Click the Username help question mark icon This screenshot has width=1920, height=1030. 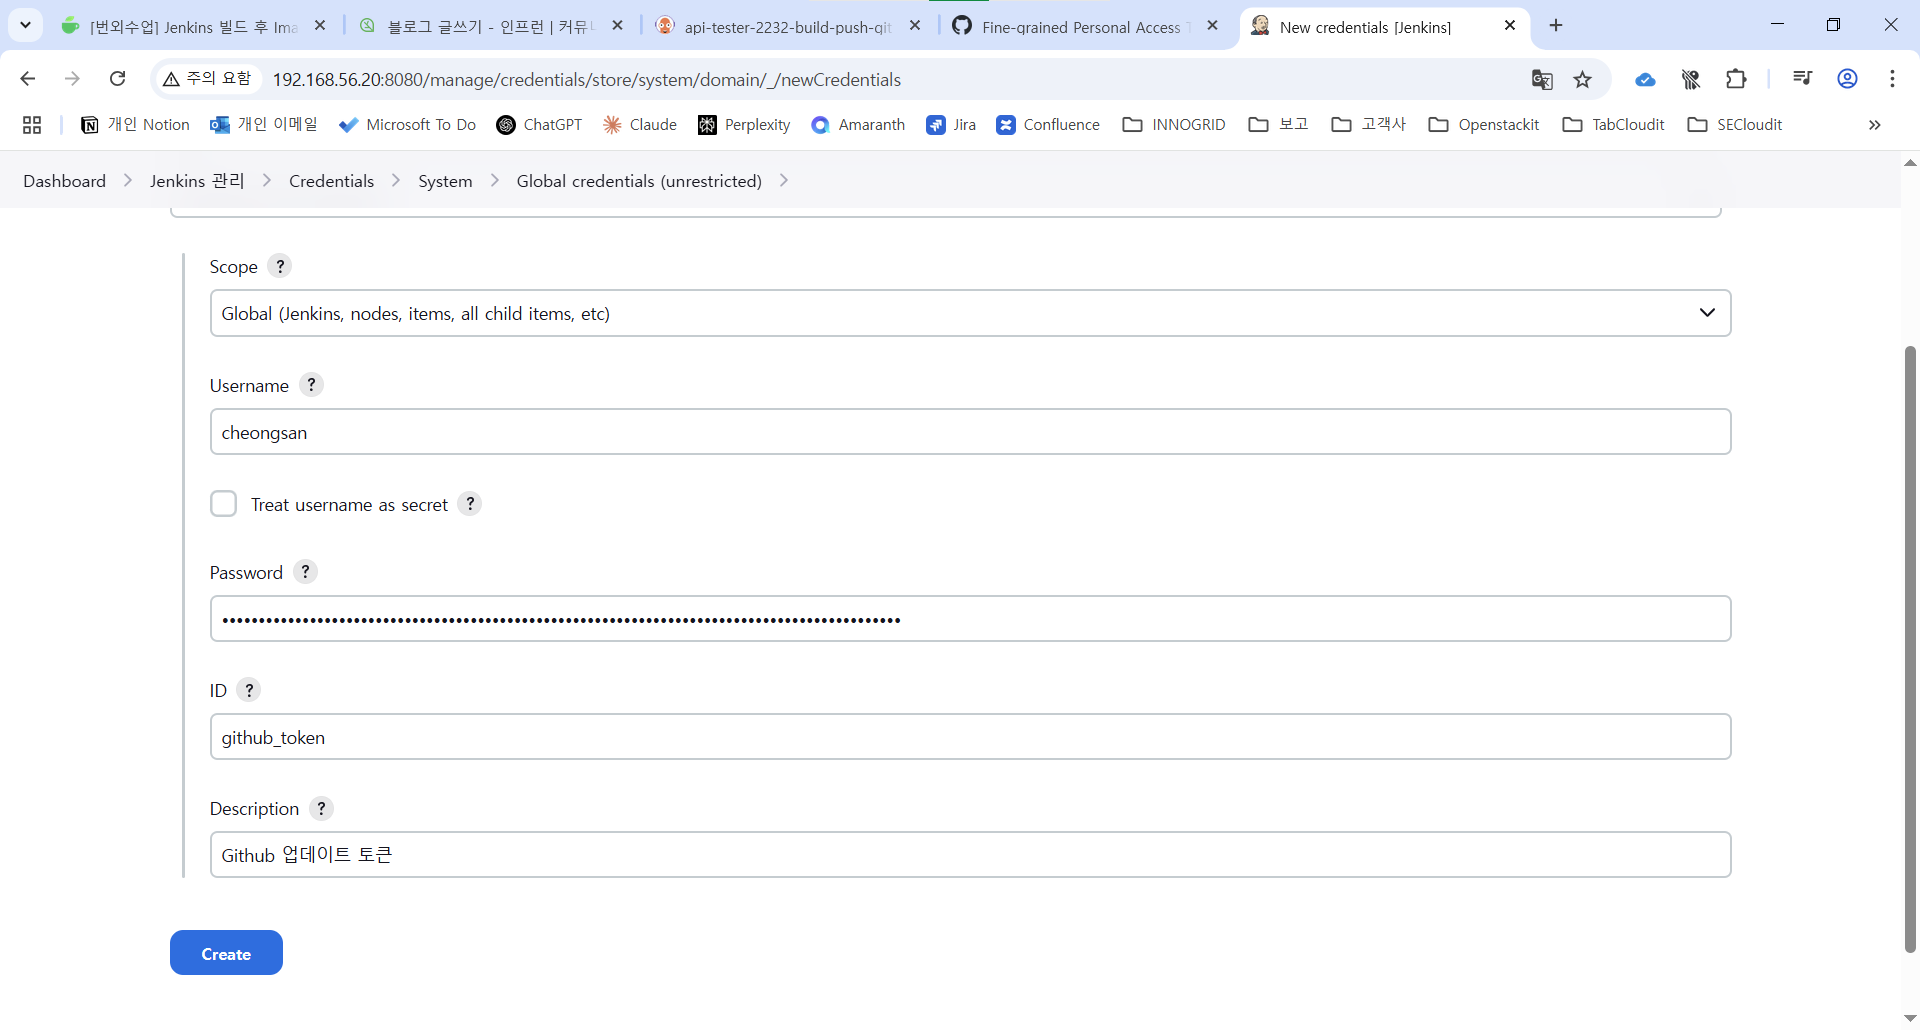tap(311, 385)
